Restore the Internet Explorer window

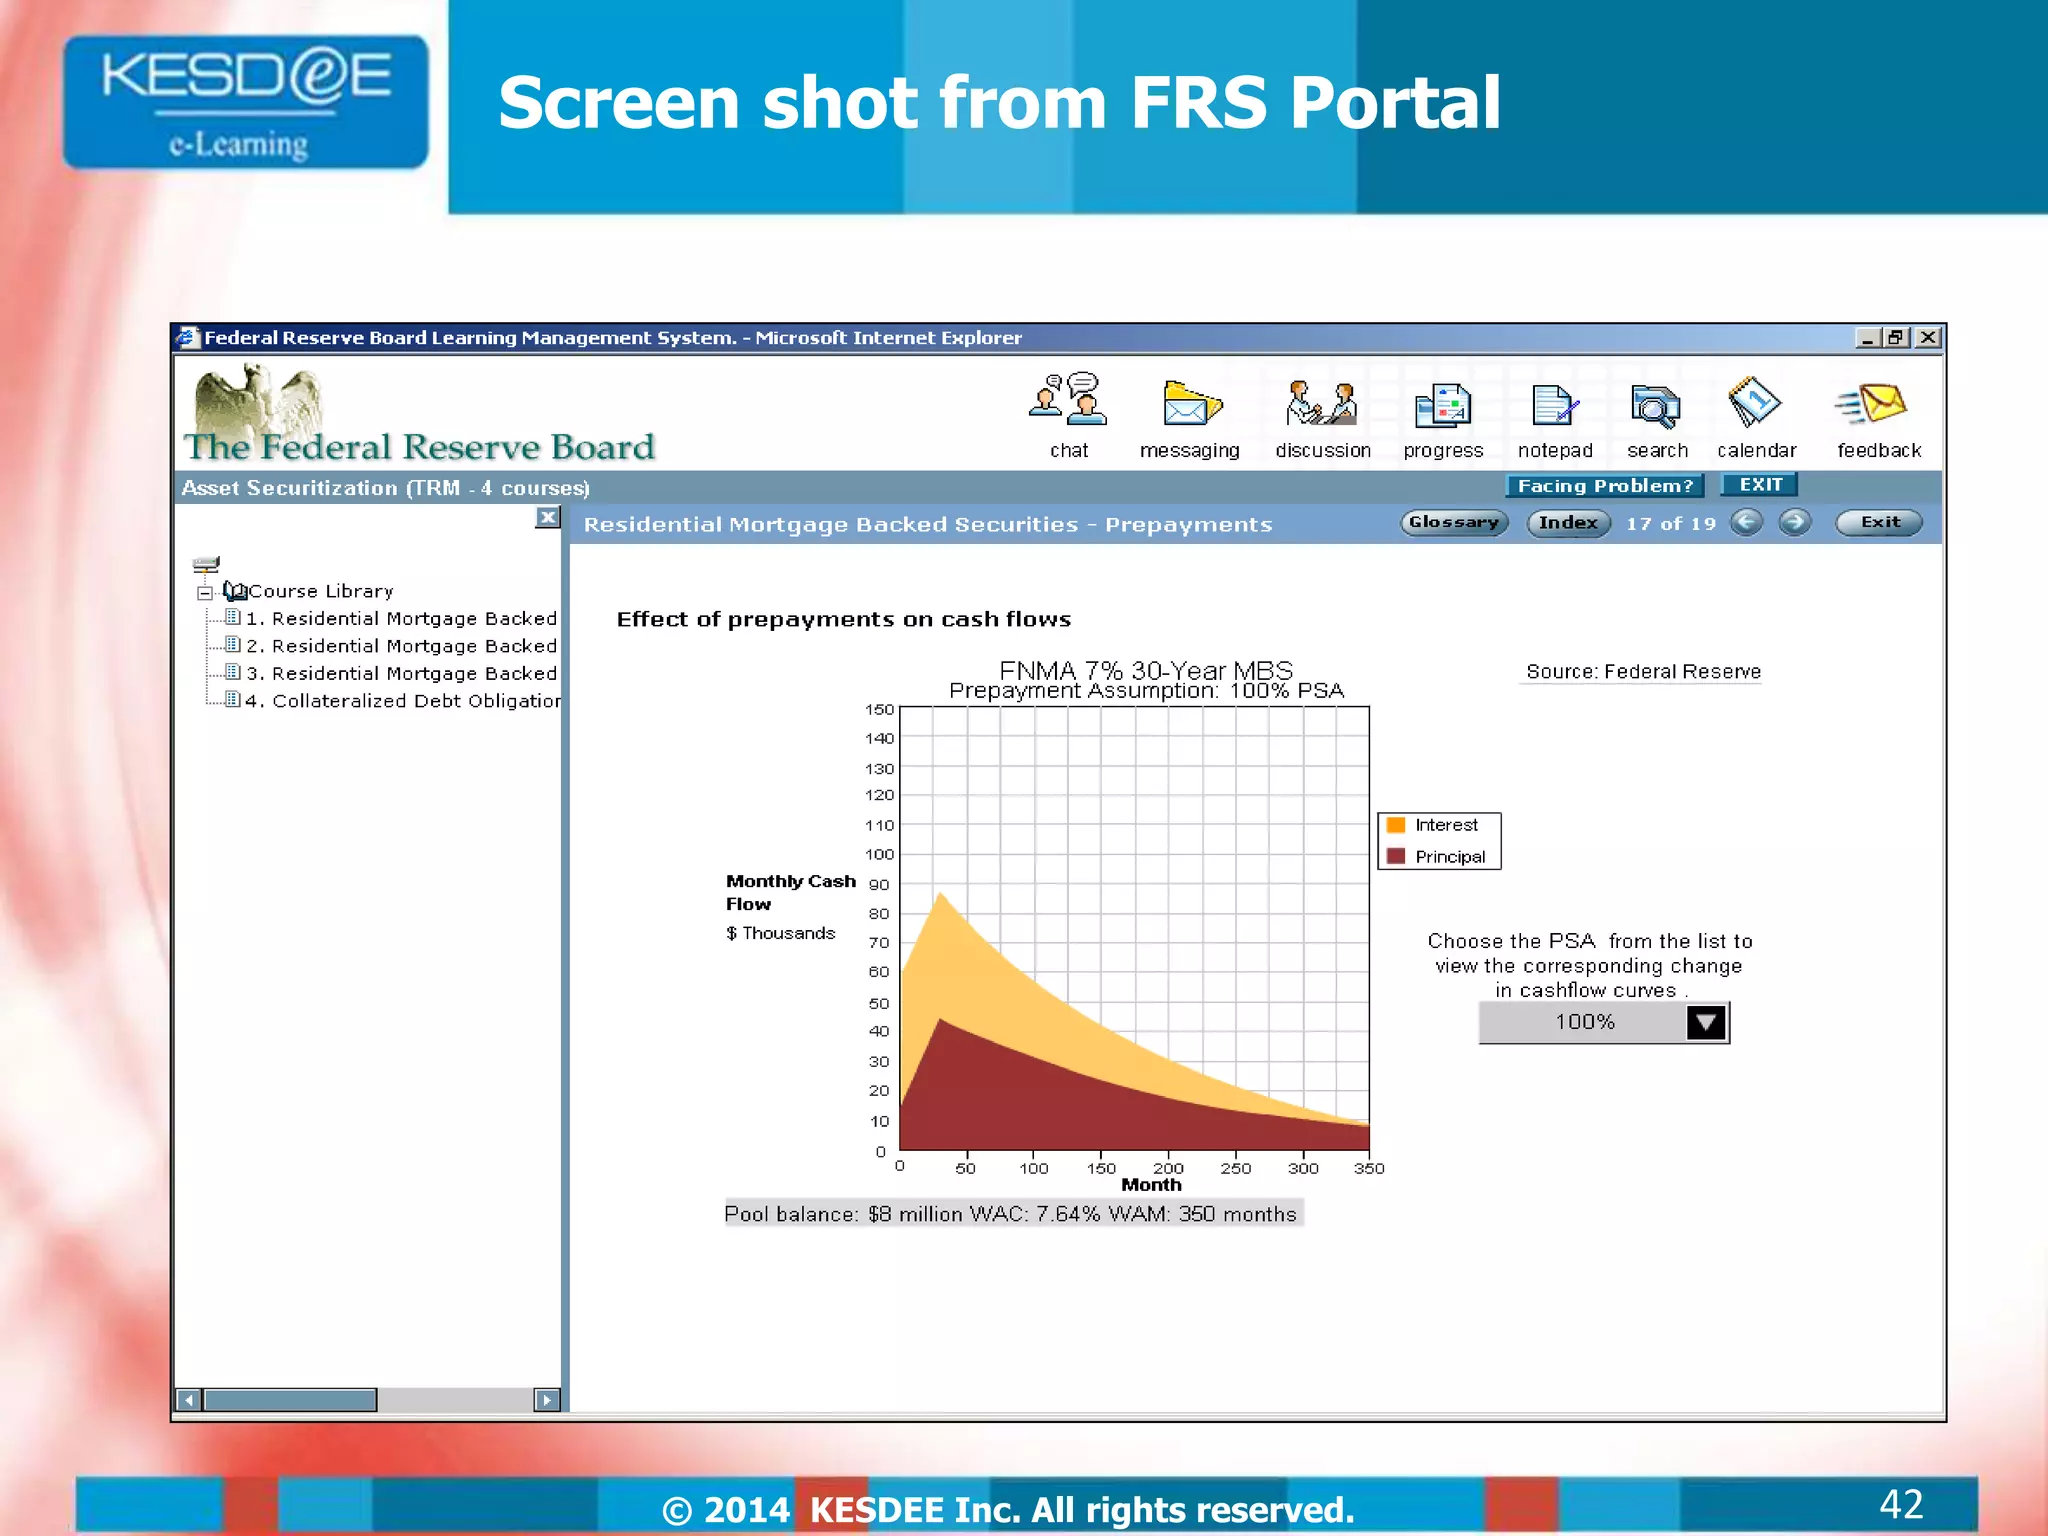pyautogui.click(x=1896, y=338)
